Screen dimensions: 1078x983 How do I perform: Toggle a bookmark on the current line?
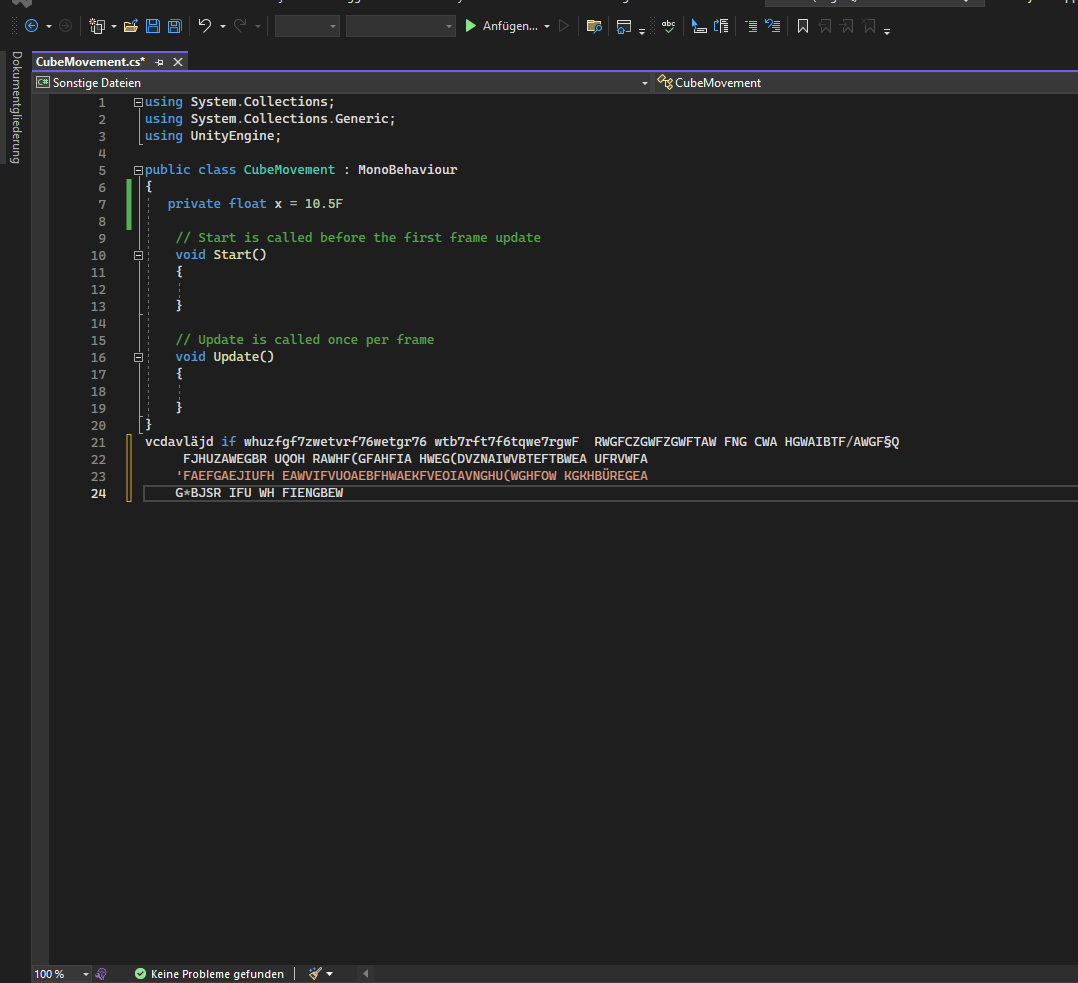pos(803,26)
